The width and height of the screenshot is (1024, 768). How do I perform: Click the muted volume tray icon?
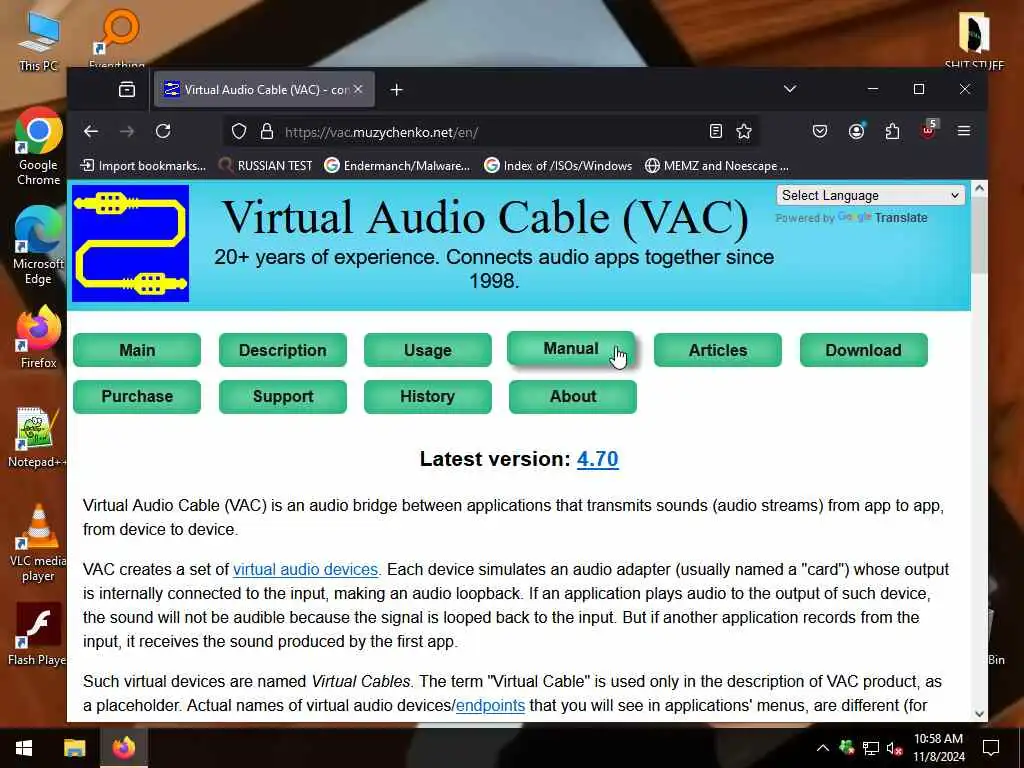(895, 749)
